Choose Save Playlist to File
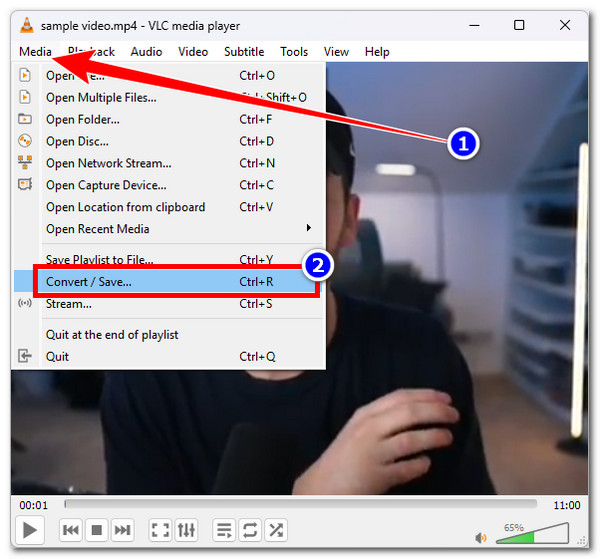600x559 pixels. pos(169,259)
